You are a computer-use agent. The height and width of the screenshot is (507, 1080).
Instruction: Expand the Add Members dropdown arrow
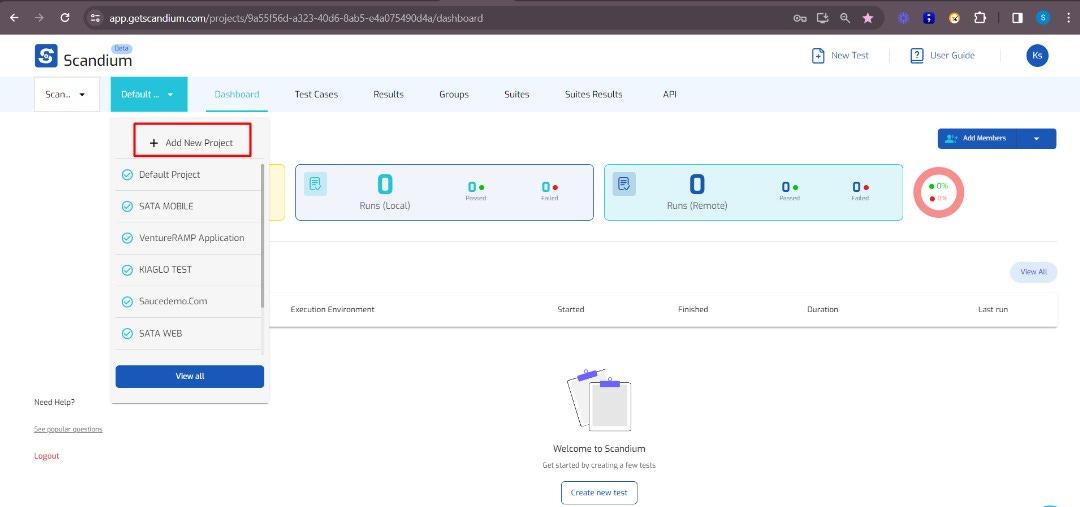[x=1037, y=138]
